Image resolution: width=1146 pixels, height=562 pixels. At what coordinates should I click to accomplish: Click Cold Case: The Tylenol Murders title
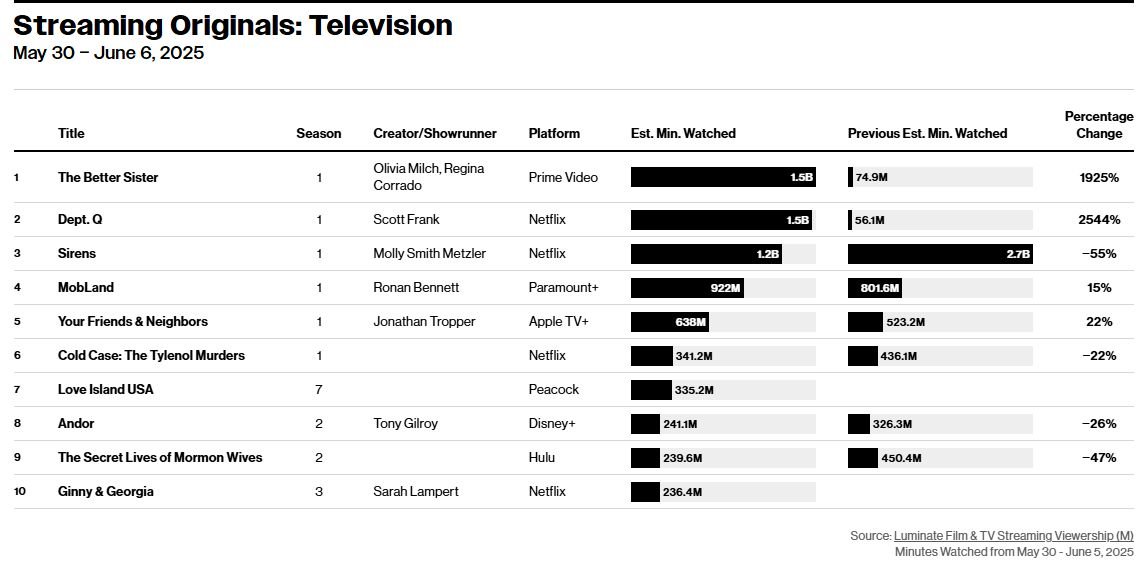[x=151, y=355]
